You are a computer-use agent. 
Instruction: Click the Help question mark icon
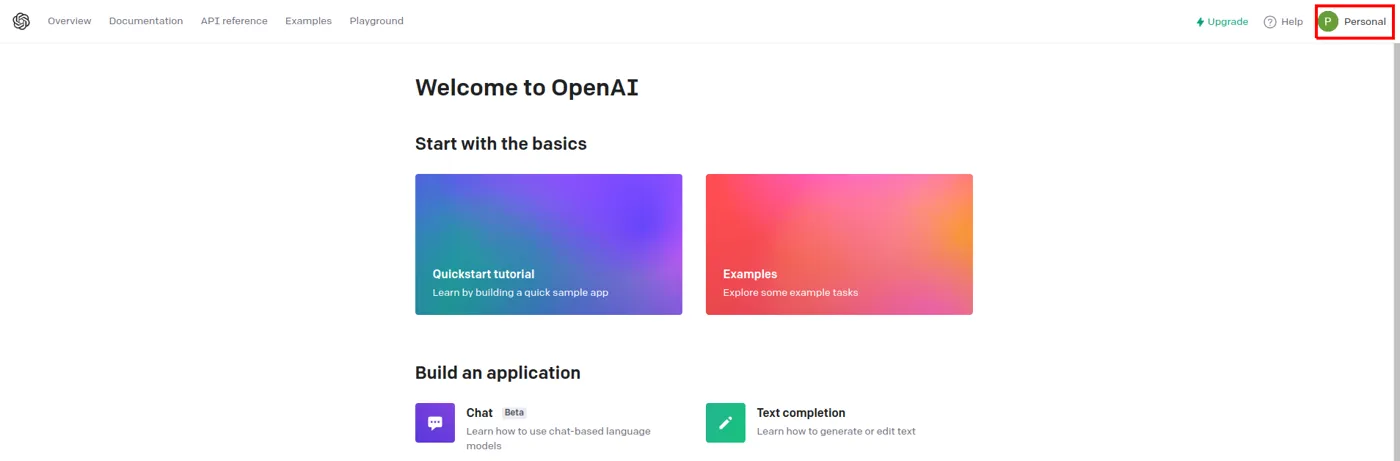tap(1270, 22)
